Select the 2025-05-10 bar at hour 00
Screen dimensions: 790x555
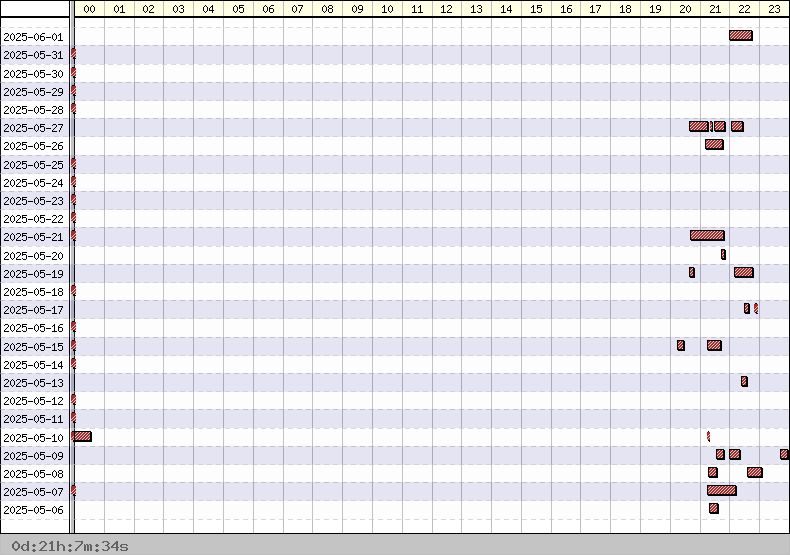click(82, 436)
